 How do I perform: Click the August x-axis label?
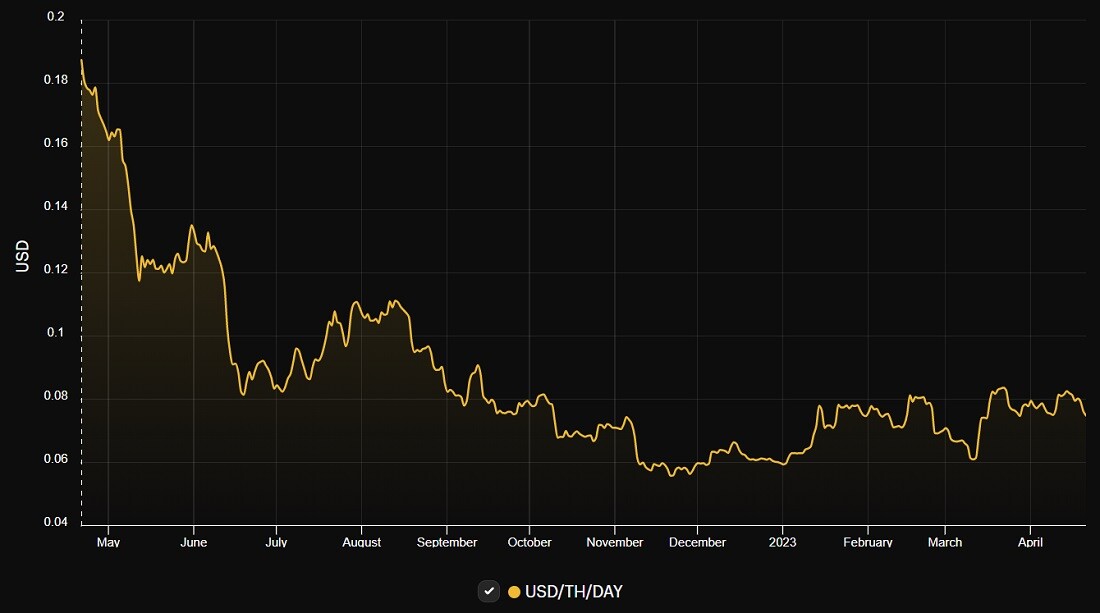pyautogui.click(x=361, y=542)
